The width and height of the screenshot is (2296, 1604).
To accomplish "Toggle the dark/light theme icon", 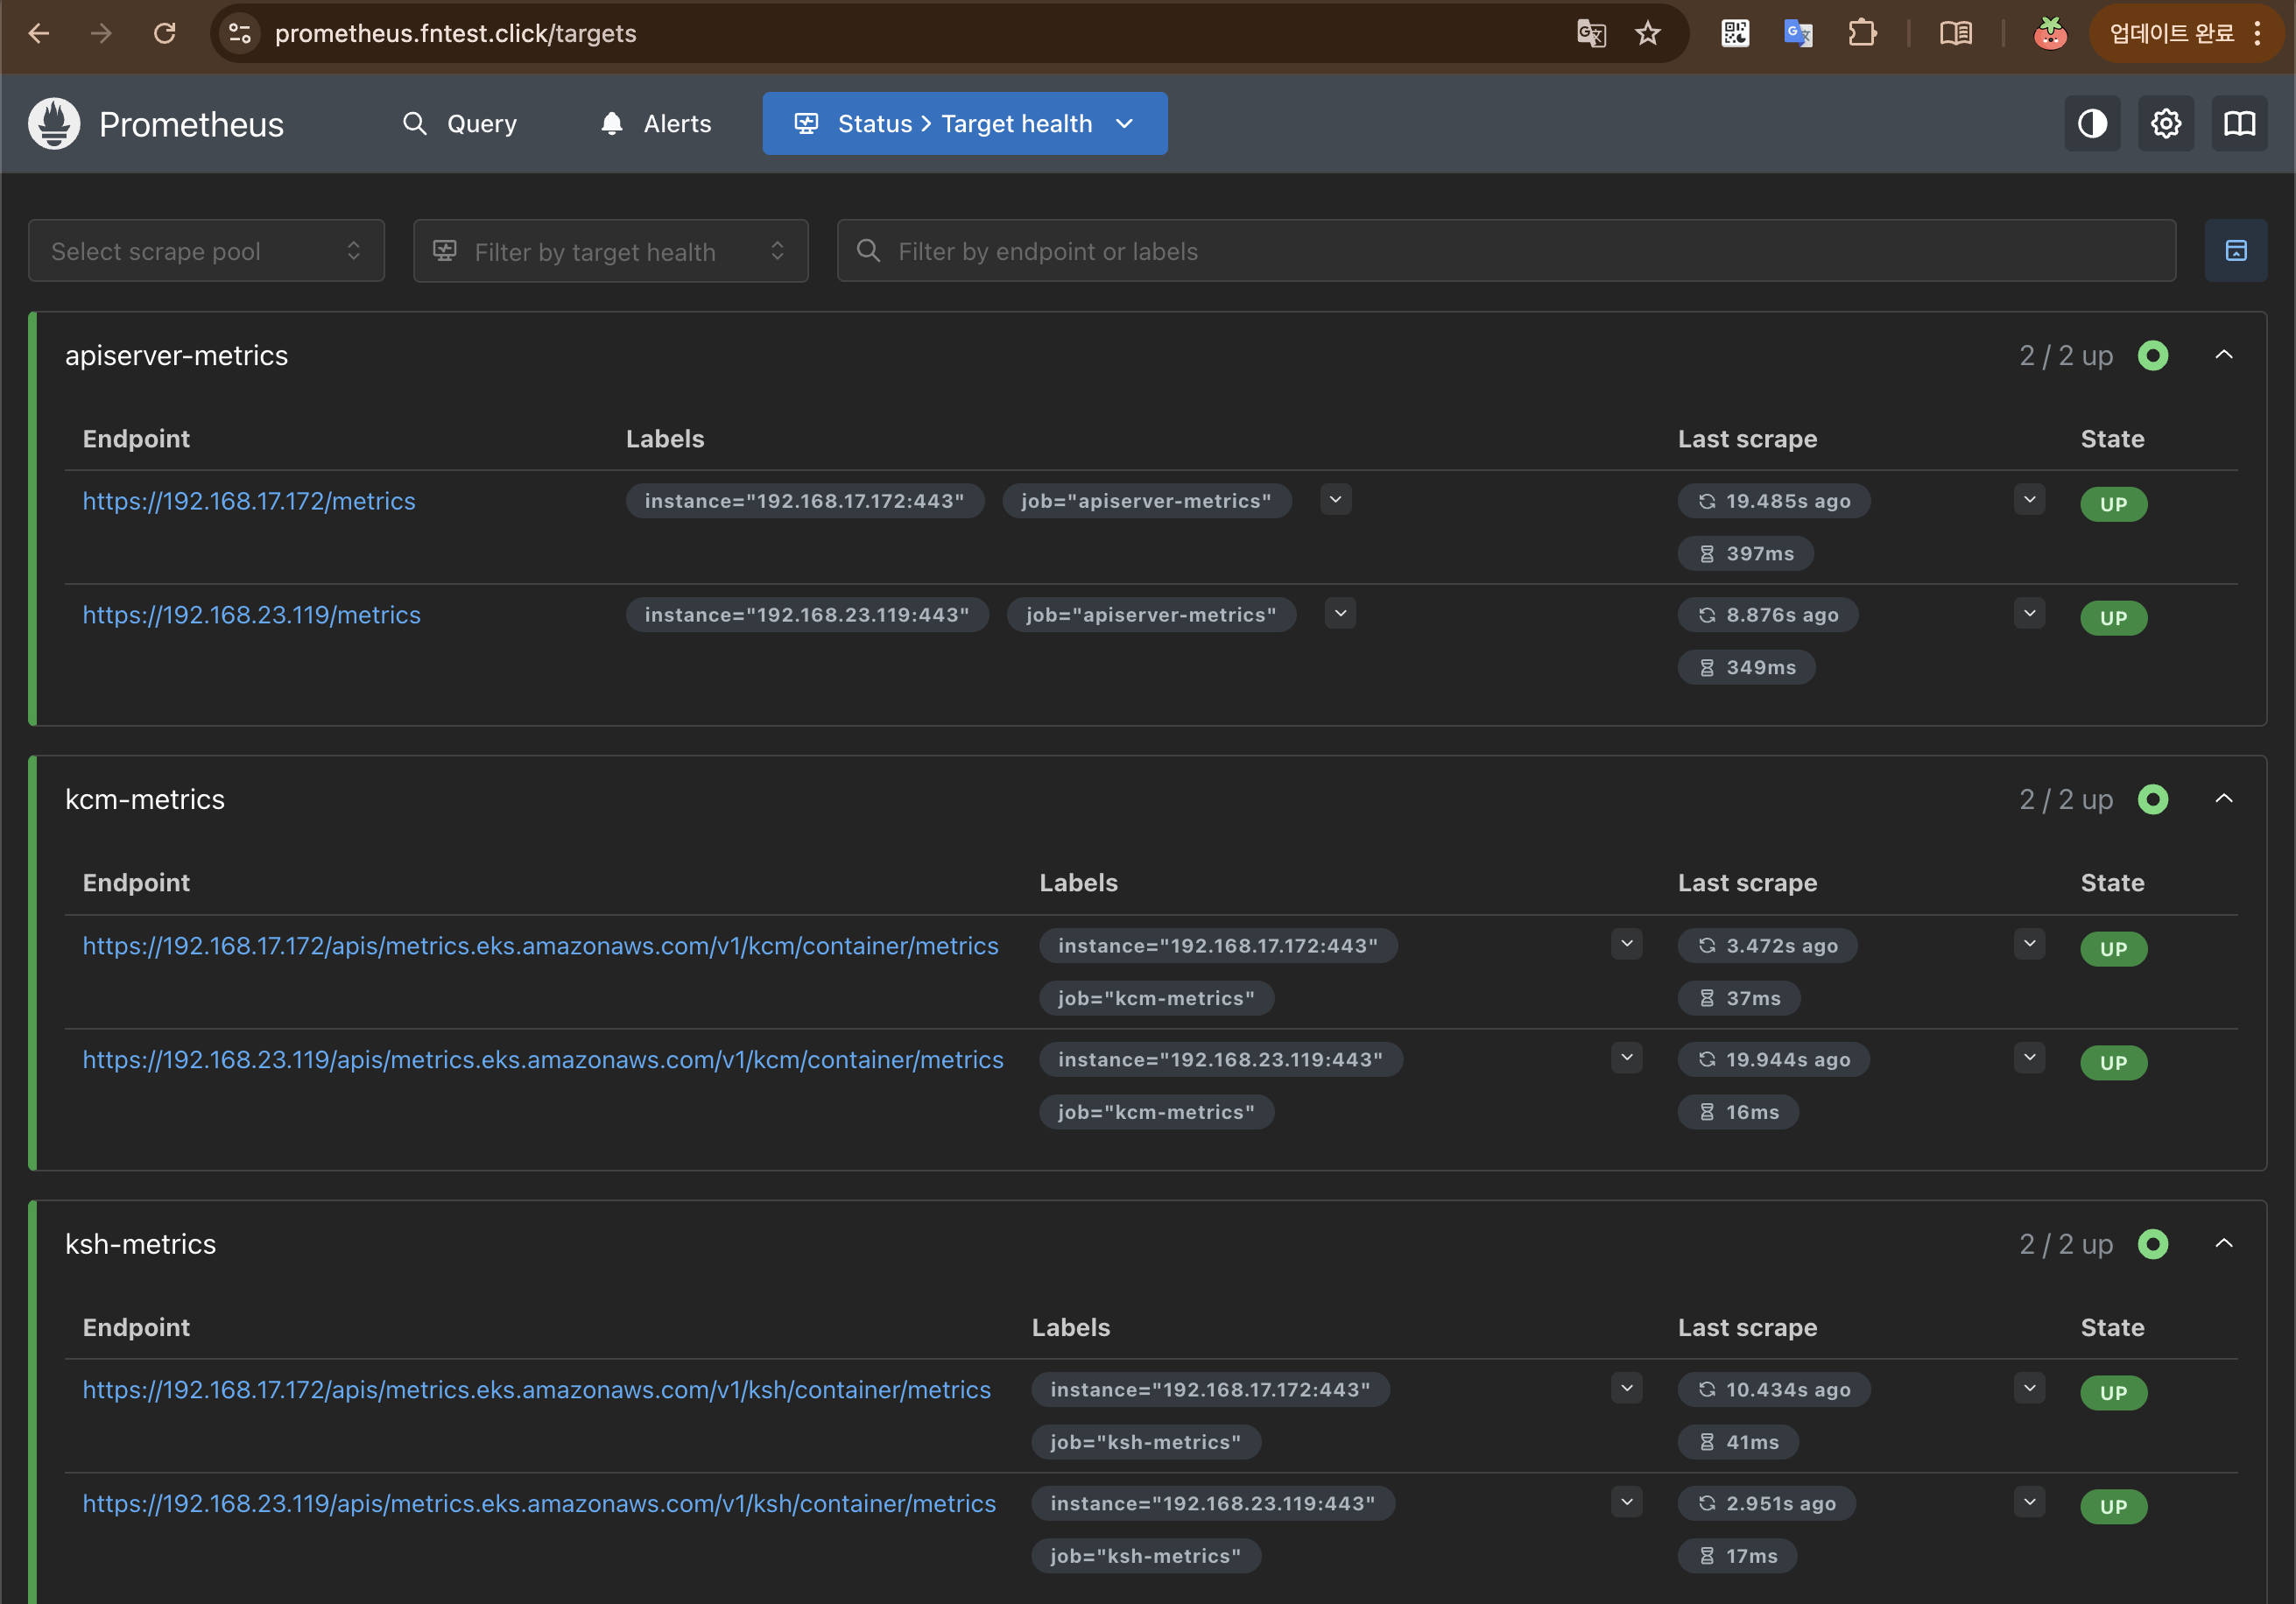I will click(x=2092, y=124).
